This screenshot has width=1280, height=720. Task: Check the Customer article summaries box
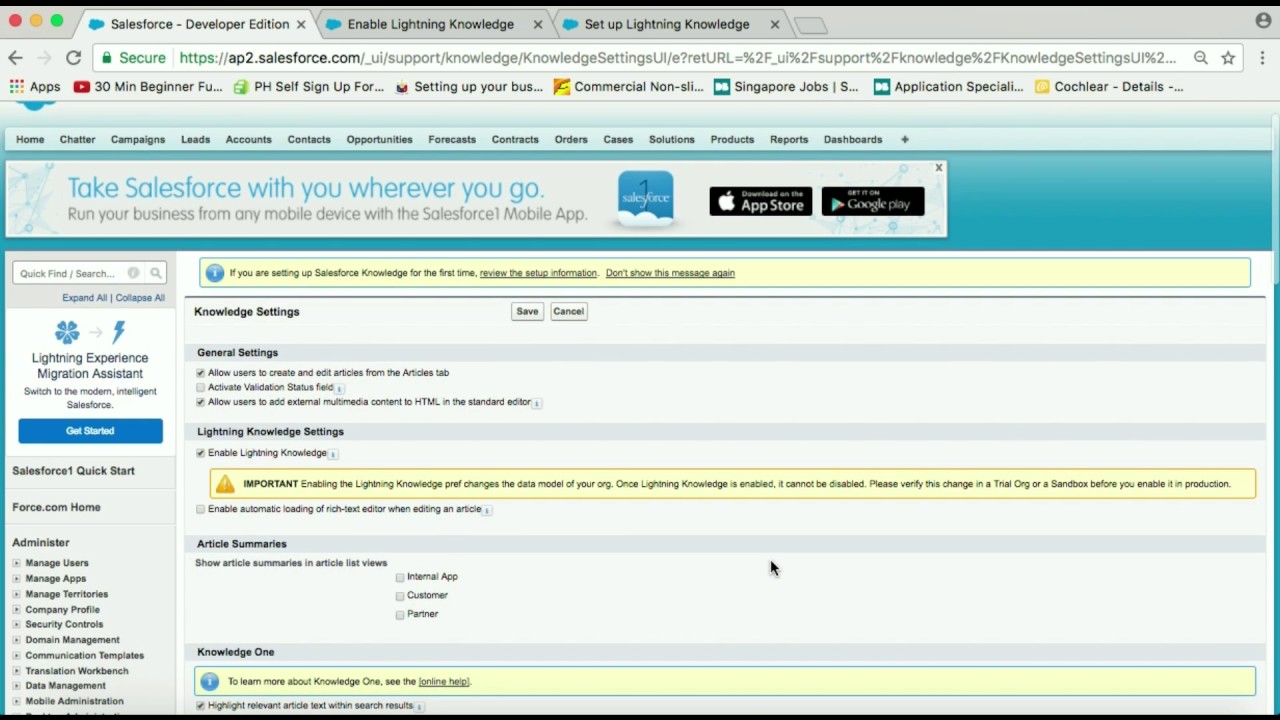(x=400, y=596)
